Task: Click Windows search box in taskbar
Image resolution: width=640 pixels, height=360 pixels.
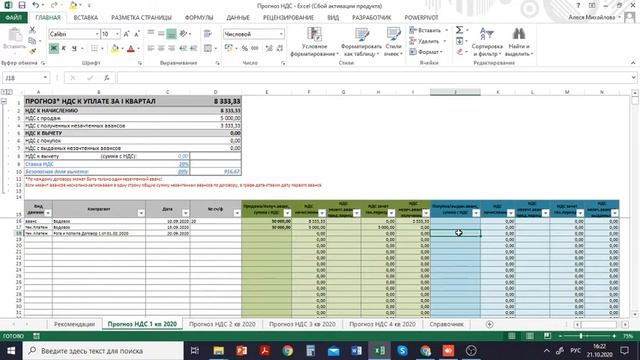Action: [x=103, y=351]
